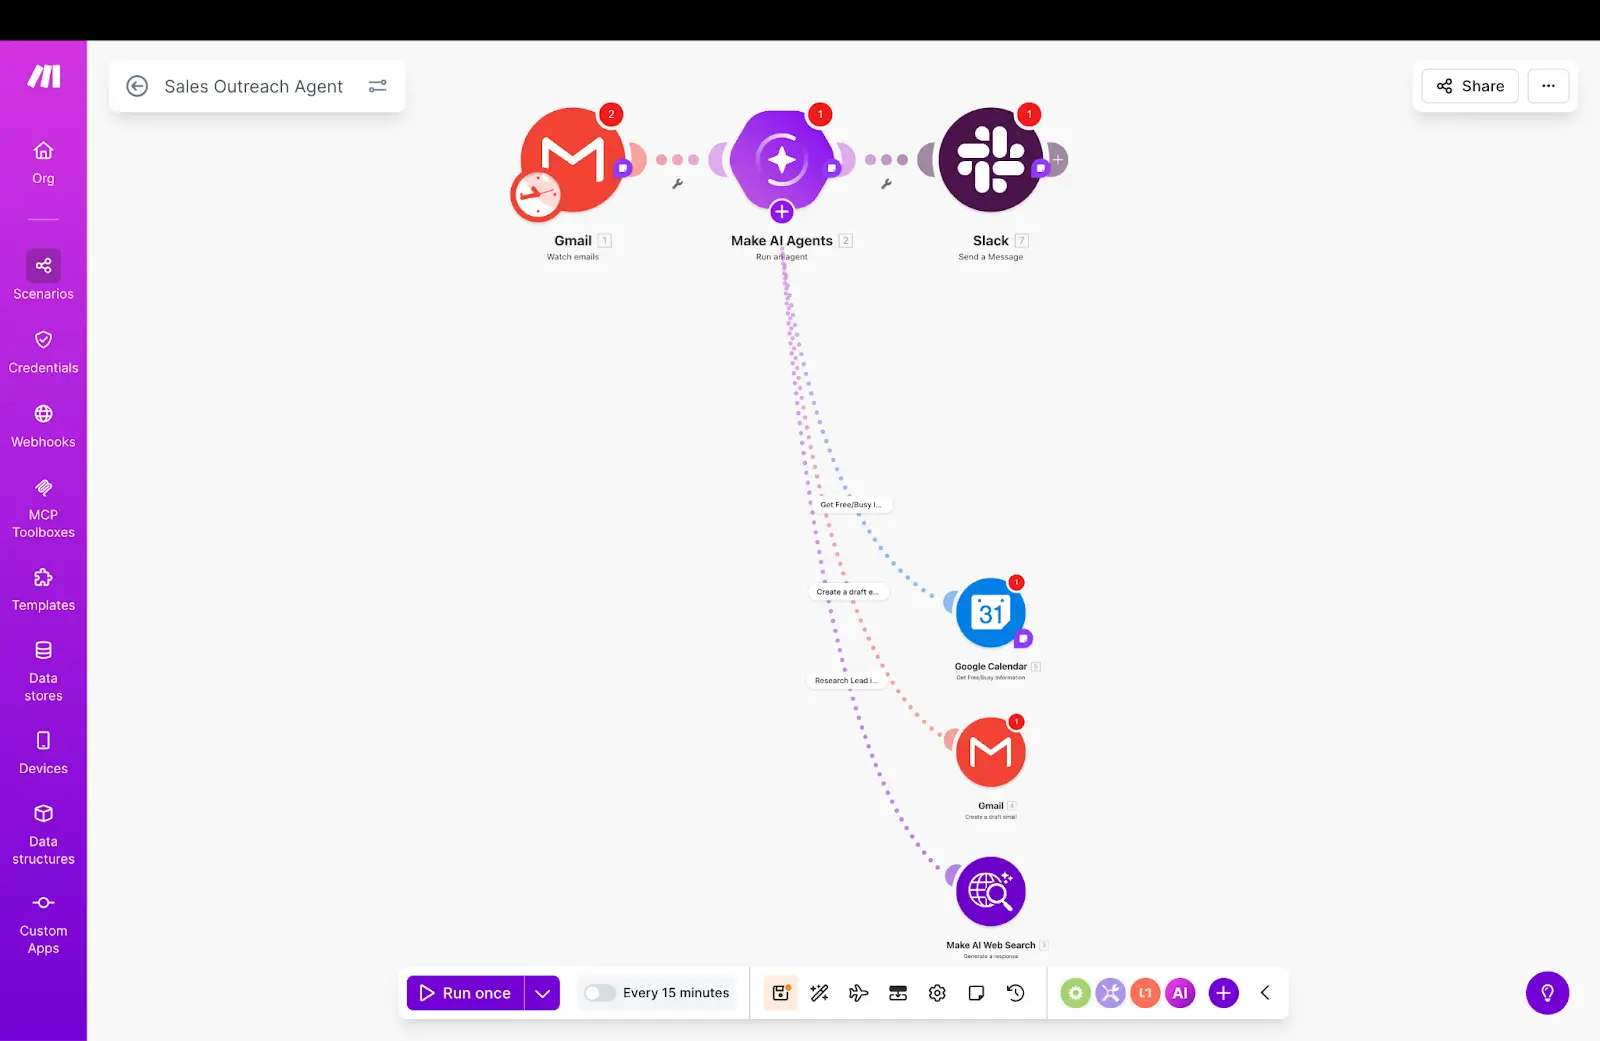Select the Make AI Web Search module
Image resolution: width=1600 pixels, height=1041 pixels.
[991, 891]
